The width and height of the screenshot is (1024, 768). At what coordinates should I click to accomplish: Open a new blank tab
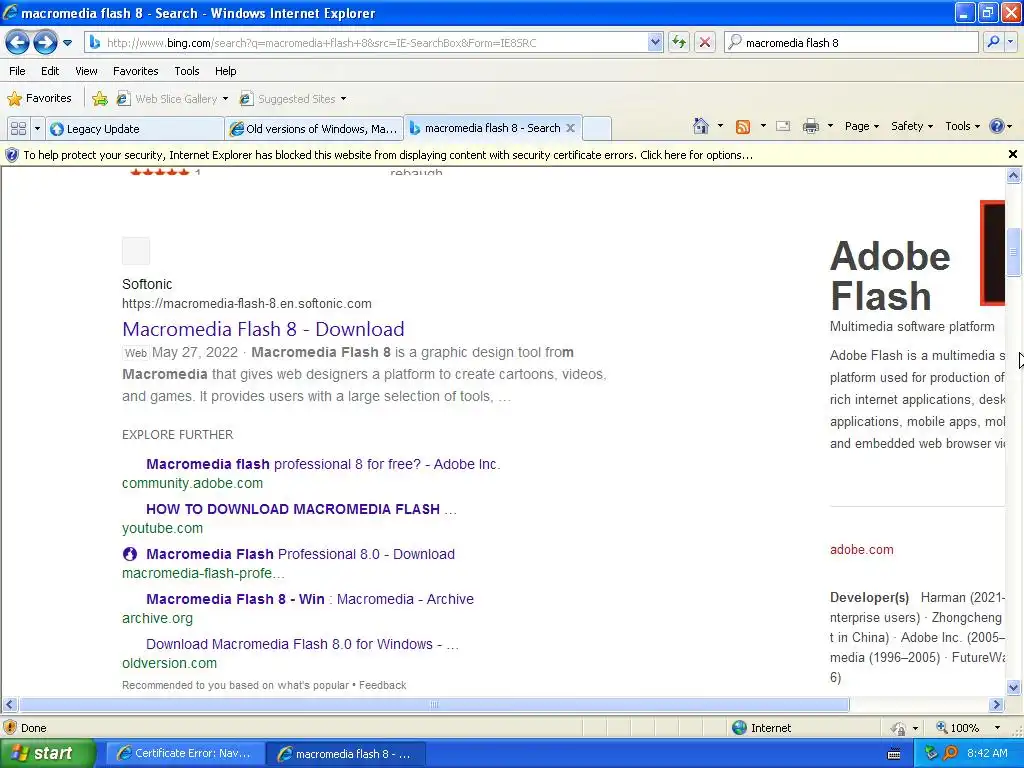pos(596,129)
